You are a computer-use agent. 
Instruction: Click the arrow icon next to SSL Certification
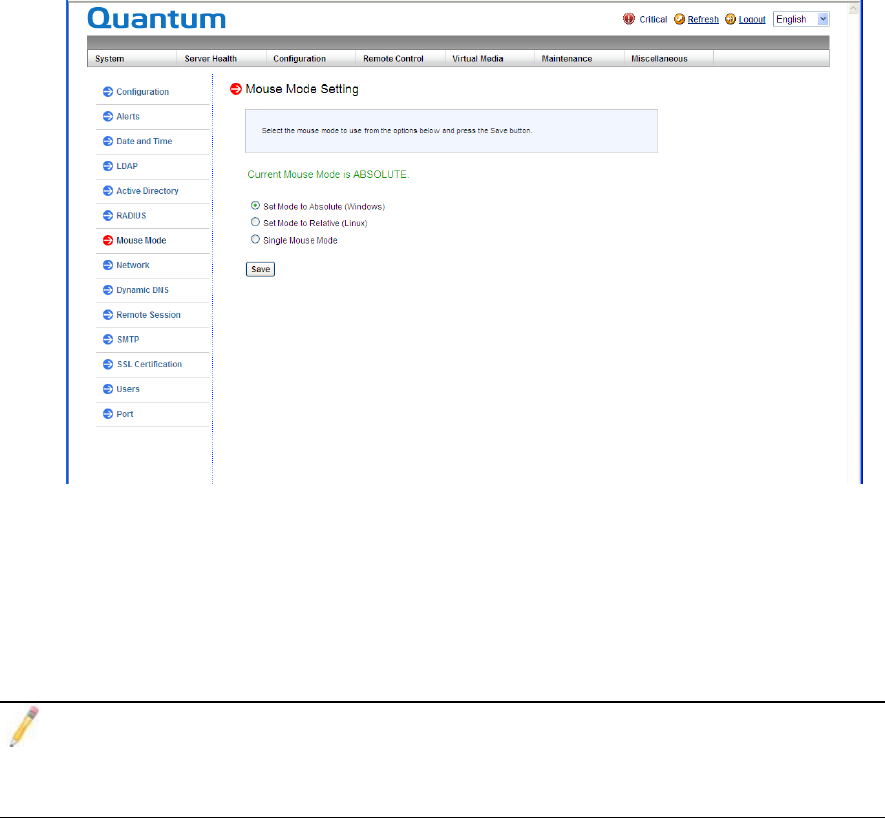(x=108, y=364)
